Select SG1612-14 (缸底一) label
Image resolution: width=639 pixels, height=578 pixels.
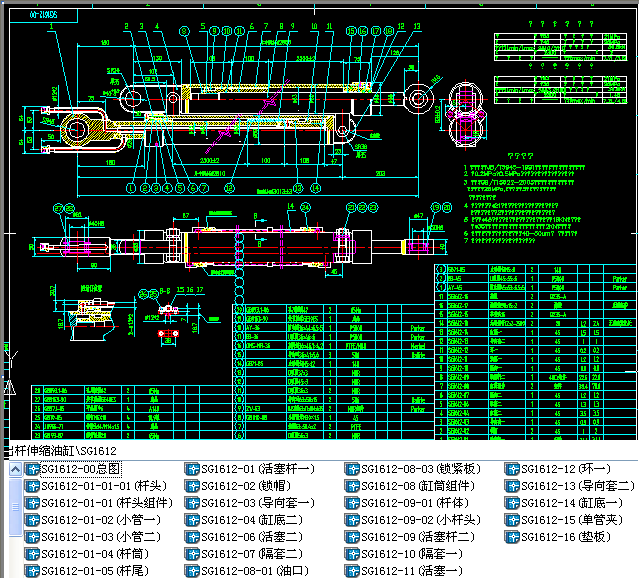573,503
